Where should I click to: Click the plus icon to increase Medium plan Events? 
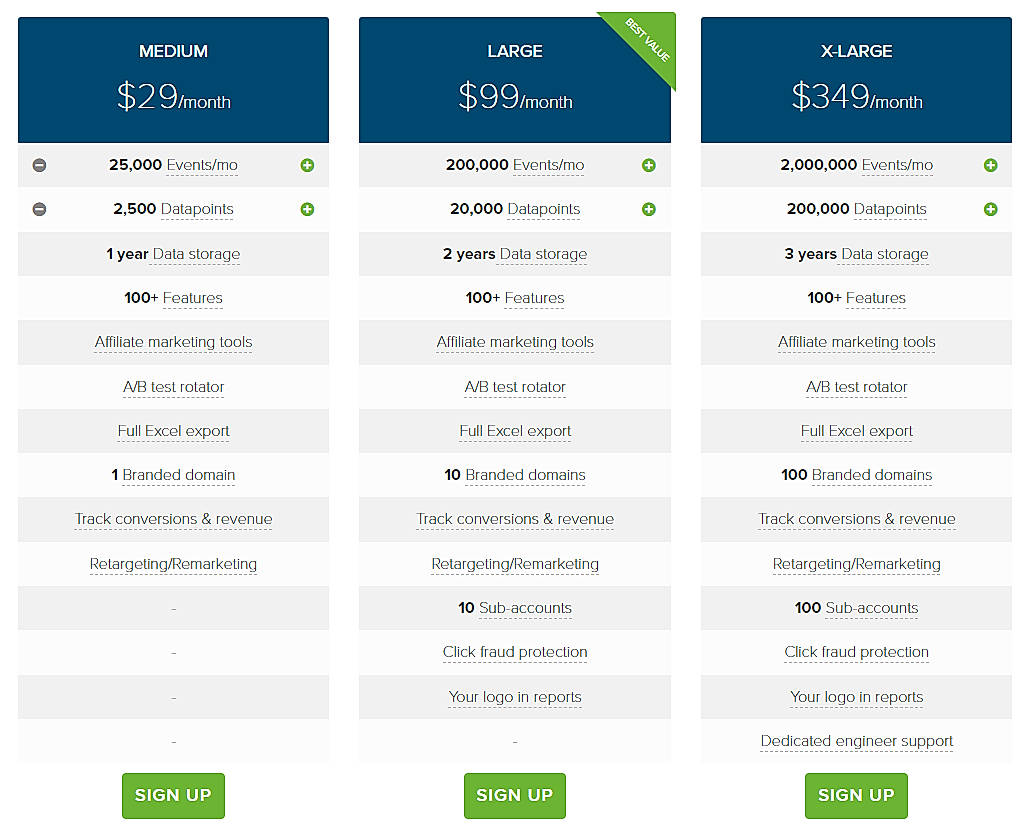(307, 165)
